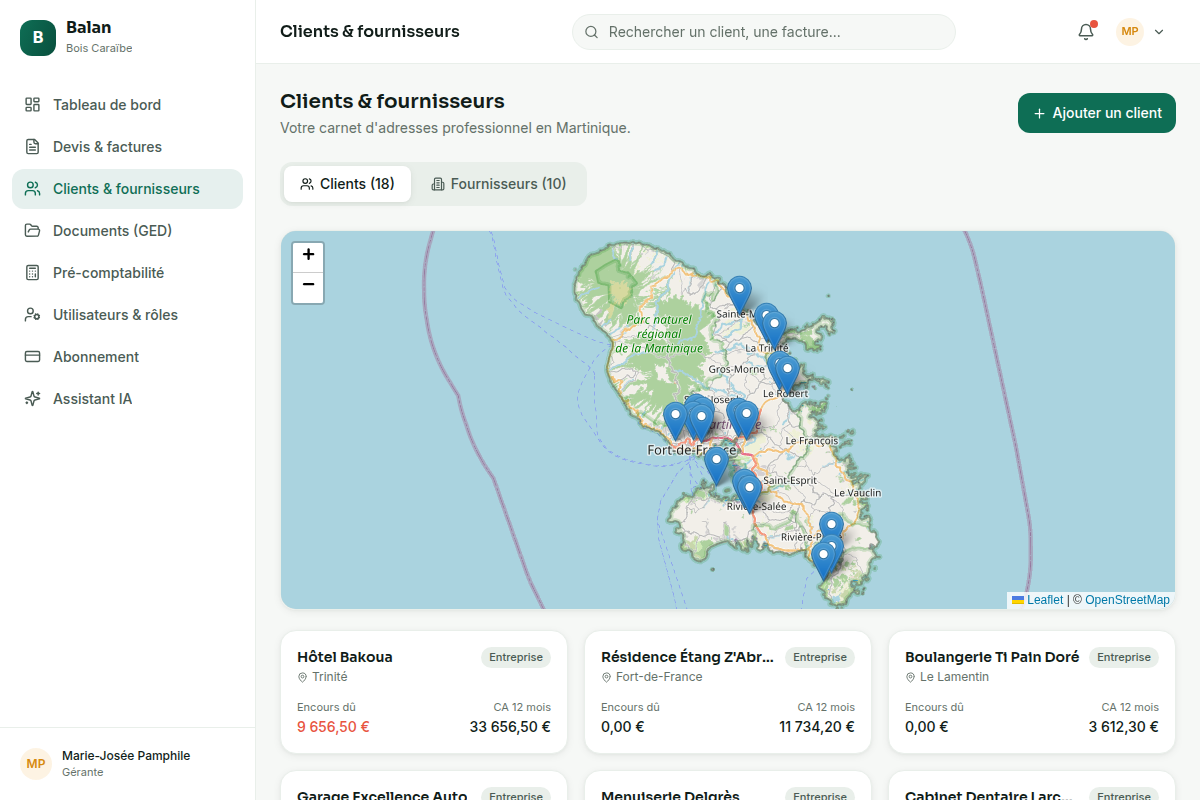Click the pin icon beside Le Lamentin
The height and width of the screenshot is (800, 1200).
tap(910, 677)
